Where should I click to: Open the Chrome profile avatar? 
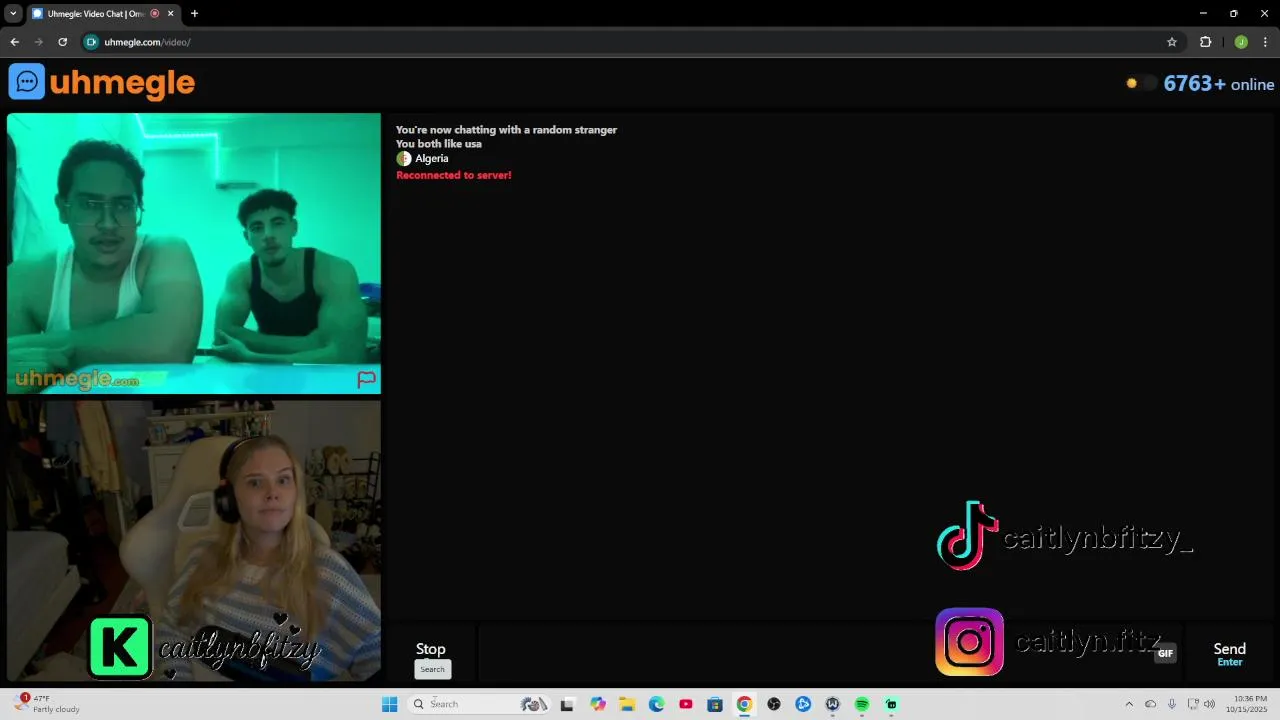tap(1241, 42)
